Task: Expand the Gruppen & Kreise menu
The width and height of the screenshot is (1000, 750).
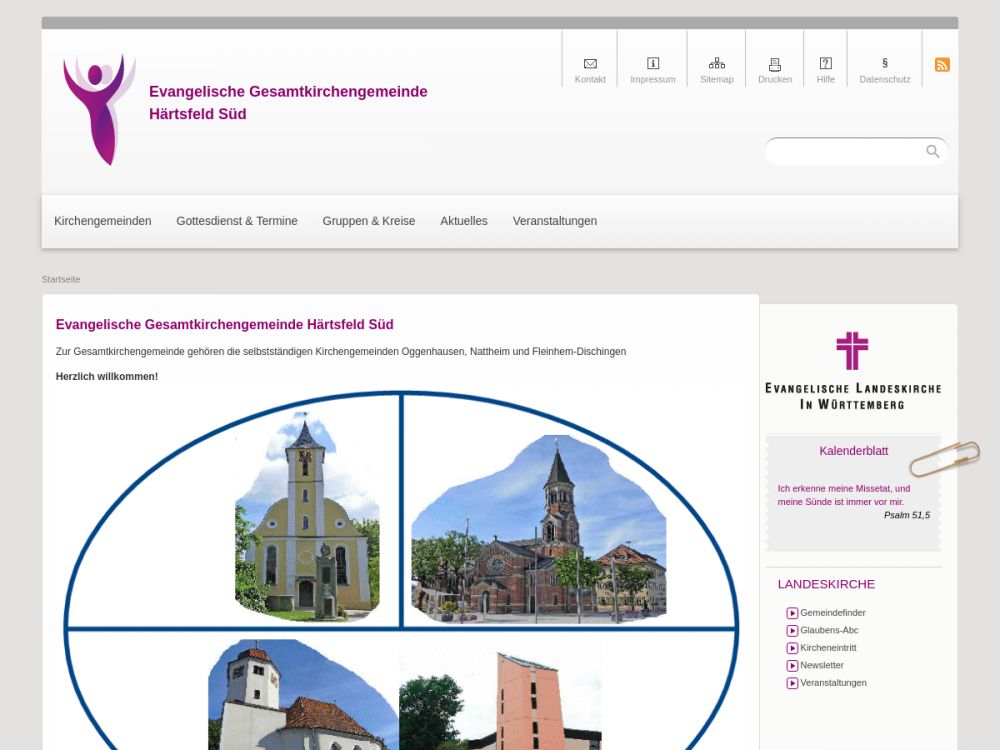Action: (369, 221)
